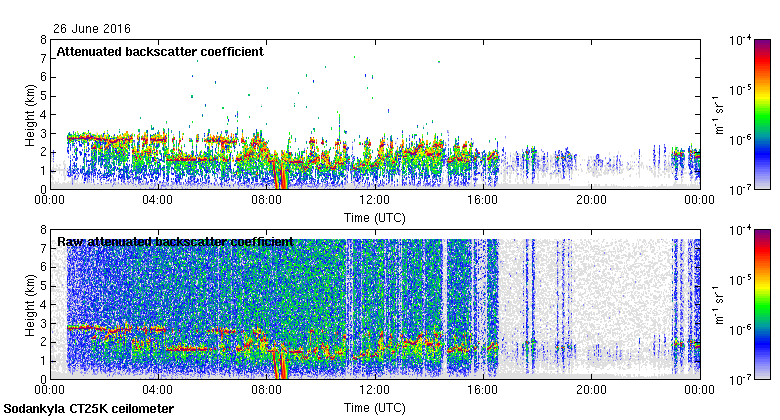The width and height of the screenshot is (780, 420).
Task: Select the "Raw attenuated backscatter coefficient" plot title
Action: pyautogui.click(x=175, y=242)
